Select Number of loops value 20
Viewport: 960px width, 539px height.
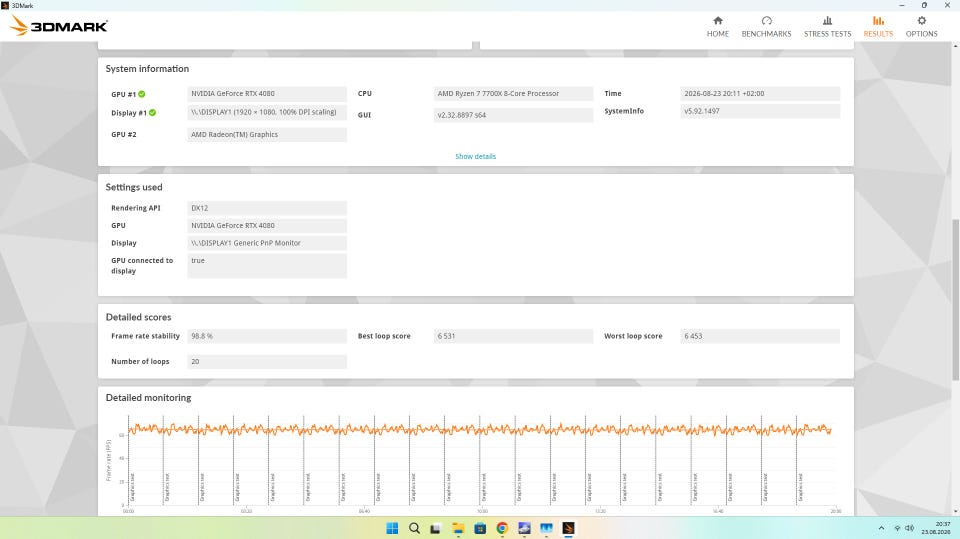point(267,361)
